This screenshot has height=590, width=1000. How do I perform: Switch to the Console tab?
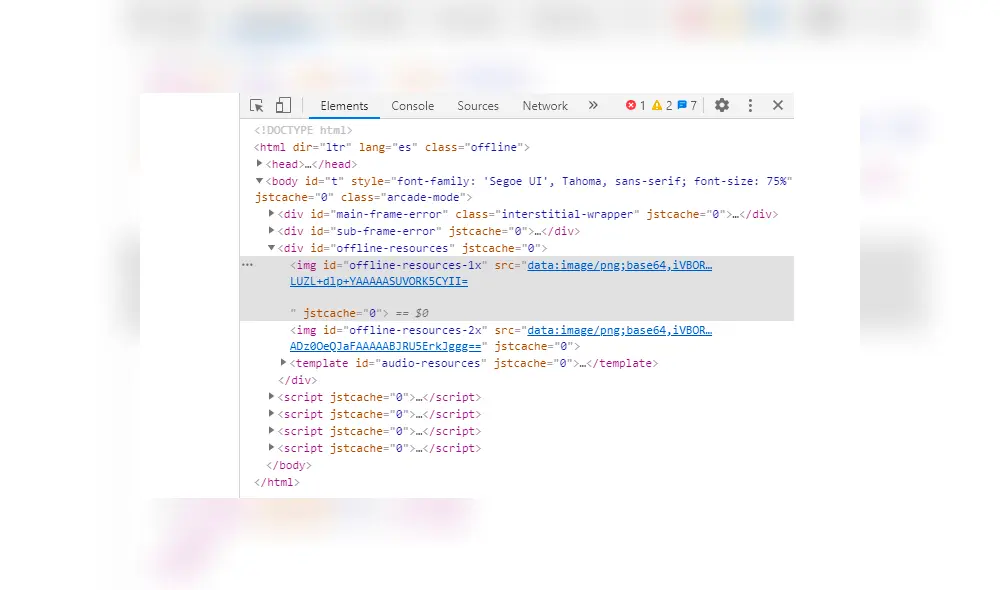[412, 106]
